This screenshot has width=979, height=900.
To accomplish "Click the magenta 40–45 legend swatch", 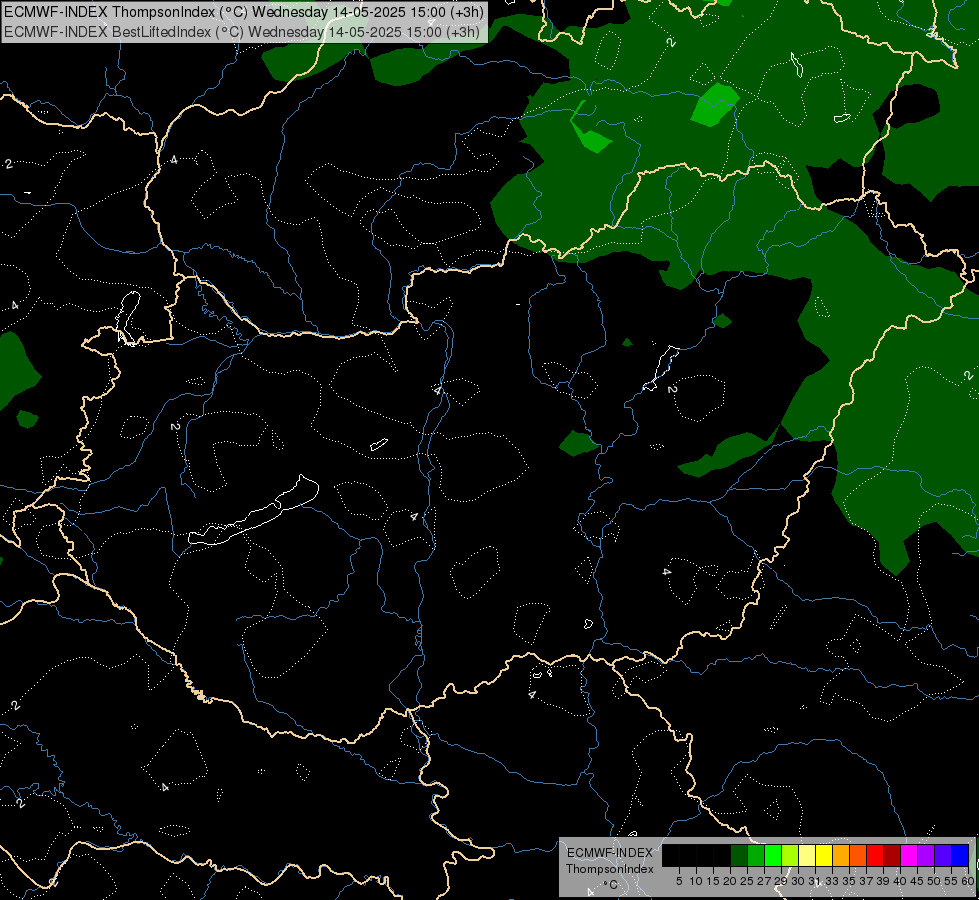I will point(909,855).
